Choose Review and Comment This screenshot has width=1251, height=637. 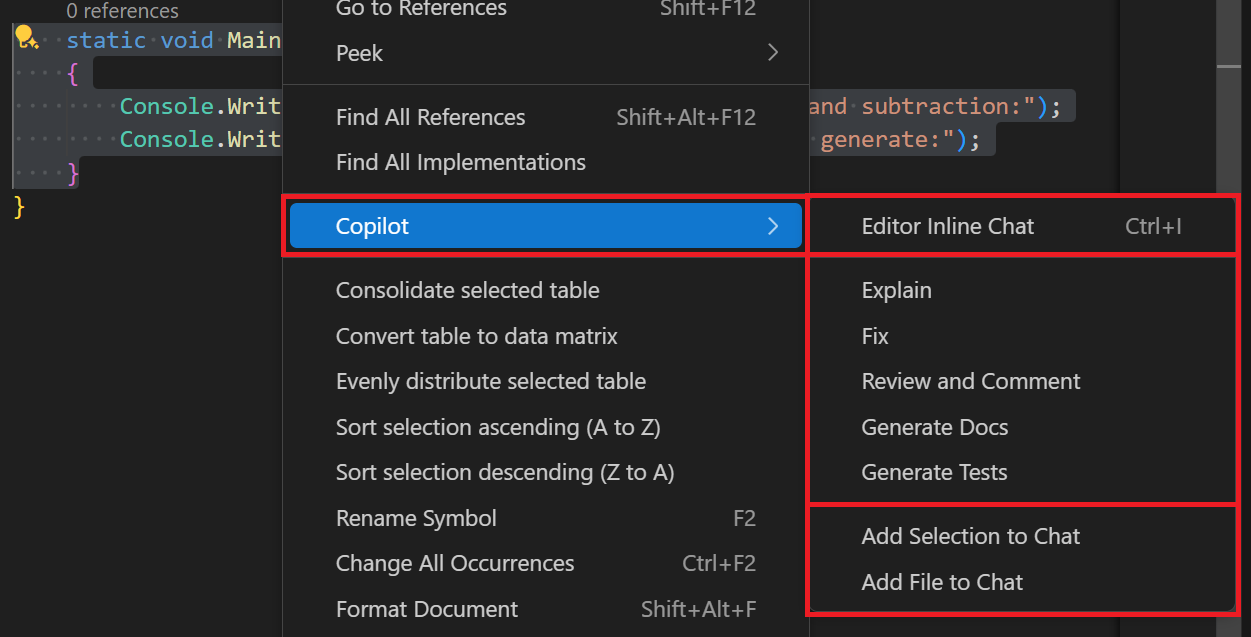pos(1022,381)
